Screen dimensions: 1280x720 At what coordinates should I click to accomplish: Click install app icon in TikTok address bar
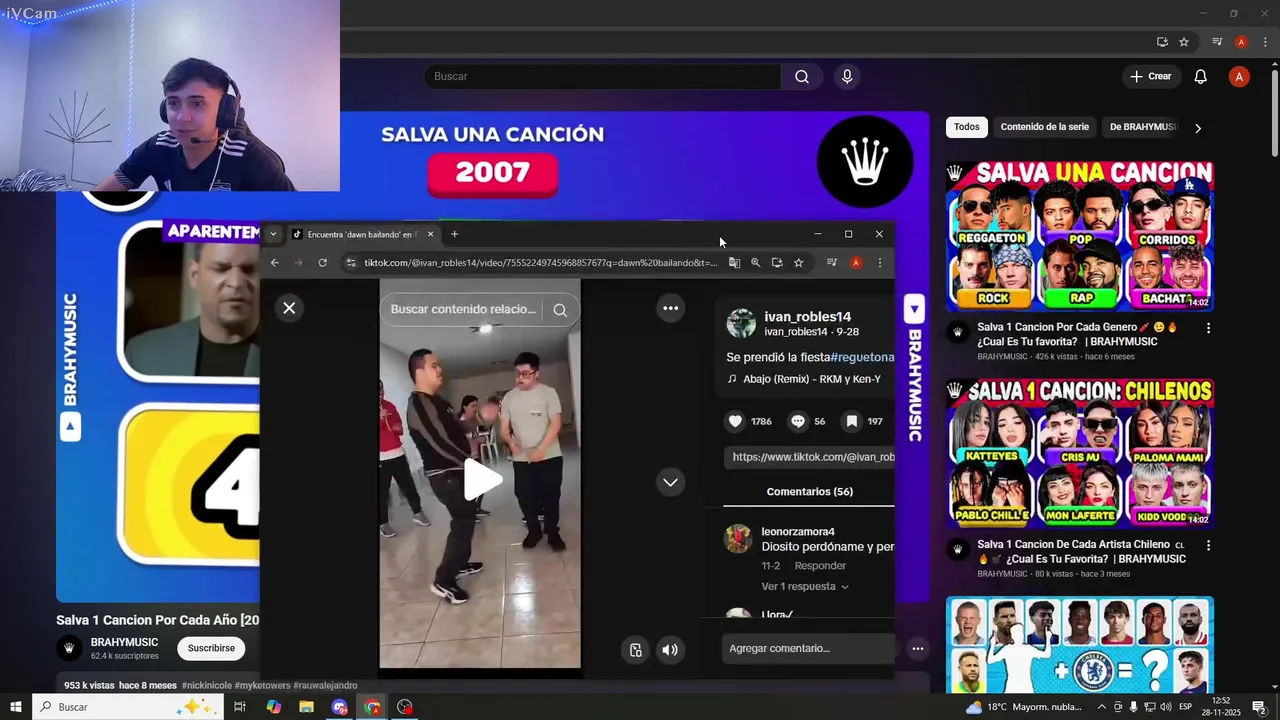click(x=777, y=263)
